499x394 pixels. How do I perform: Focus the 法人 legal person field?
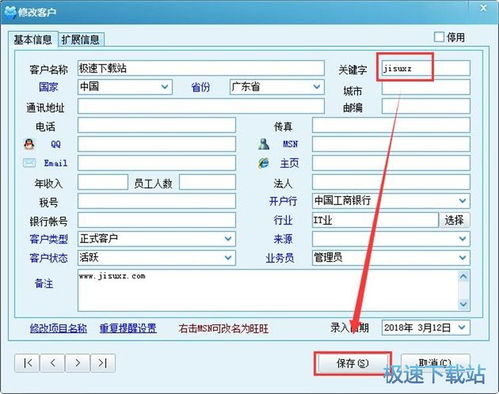tap(391, 182)
